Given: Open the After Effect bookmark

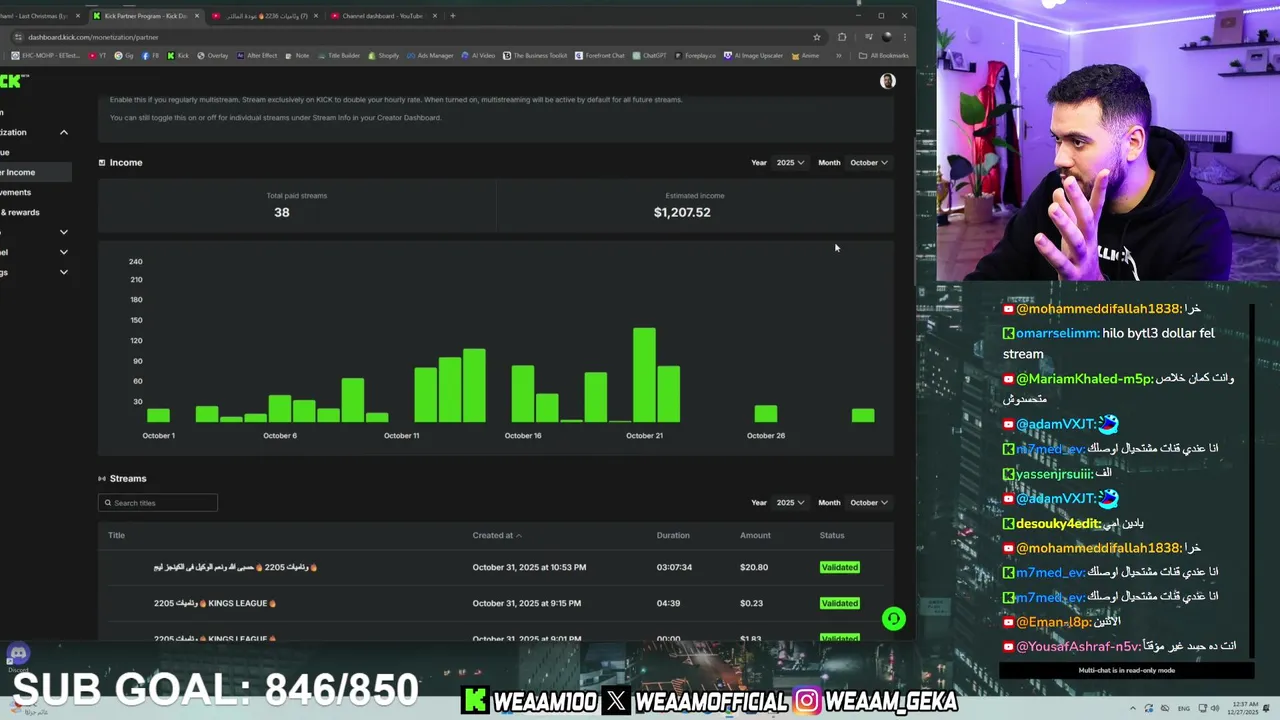Looking at the screenshot, I should [257, 56].
